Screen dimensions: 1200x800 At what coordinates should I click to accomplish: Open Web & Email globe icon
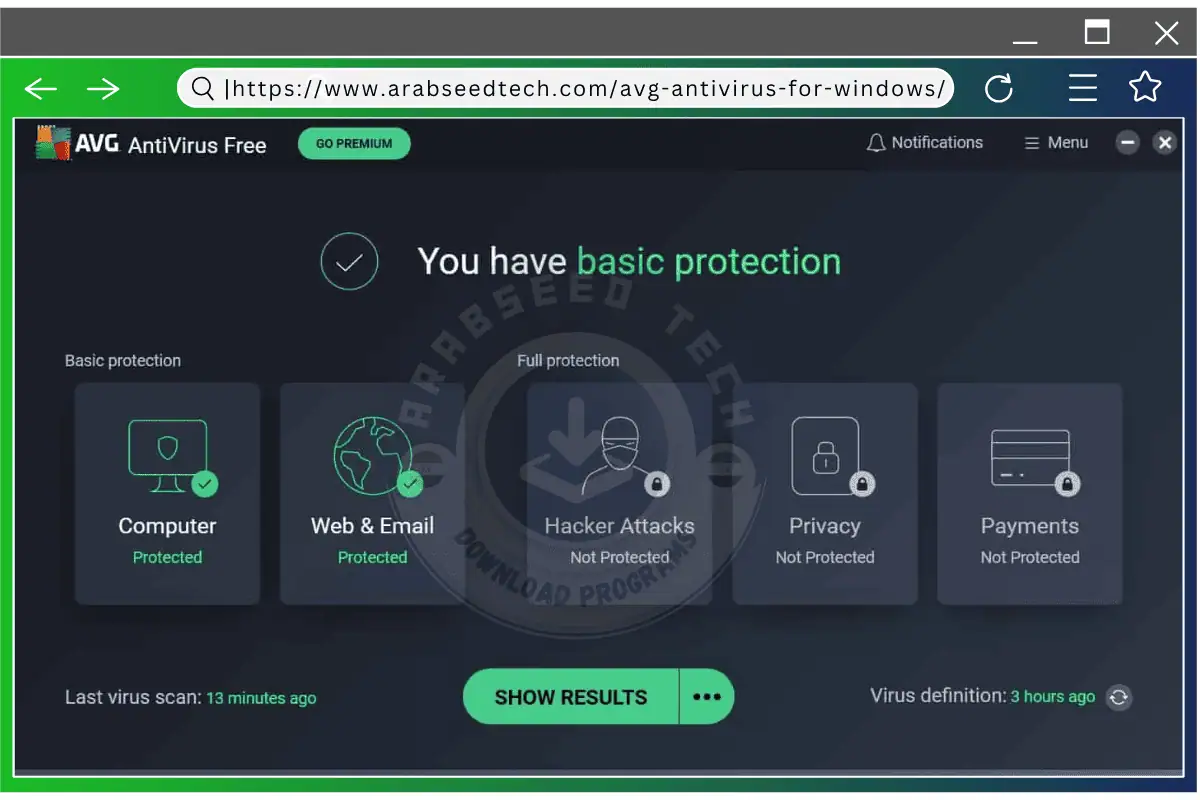[x=373, y=456]
